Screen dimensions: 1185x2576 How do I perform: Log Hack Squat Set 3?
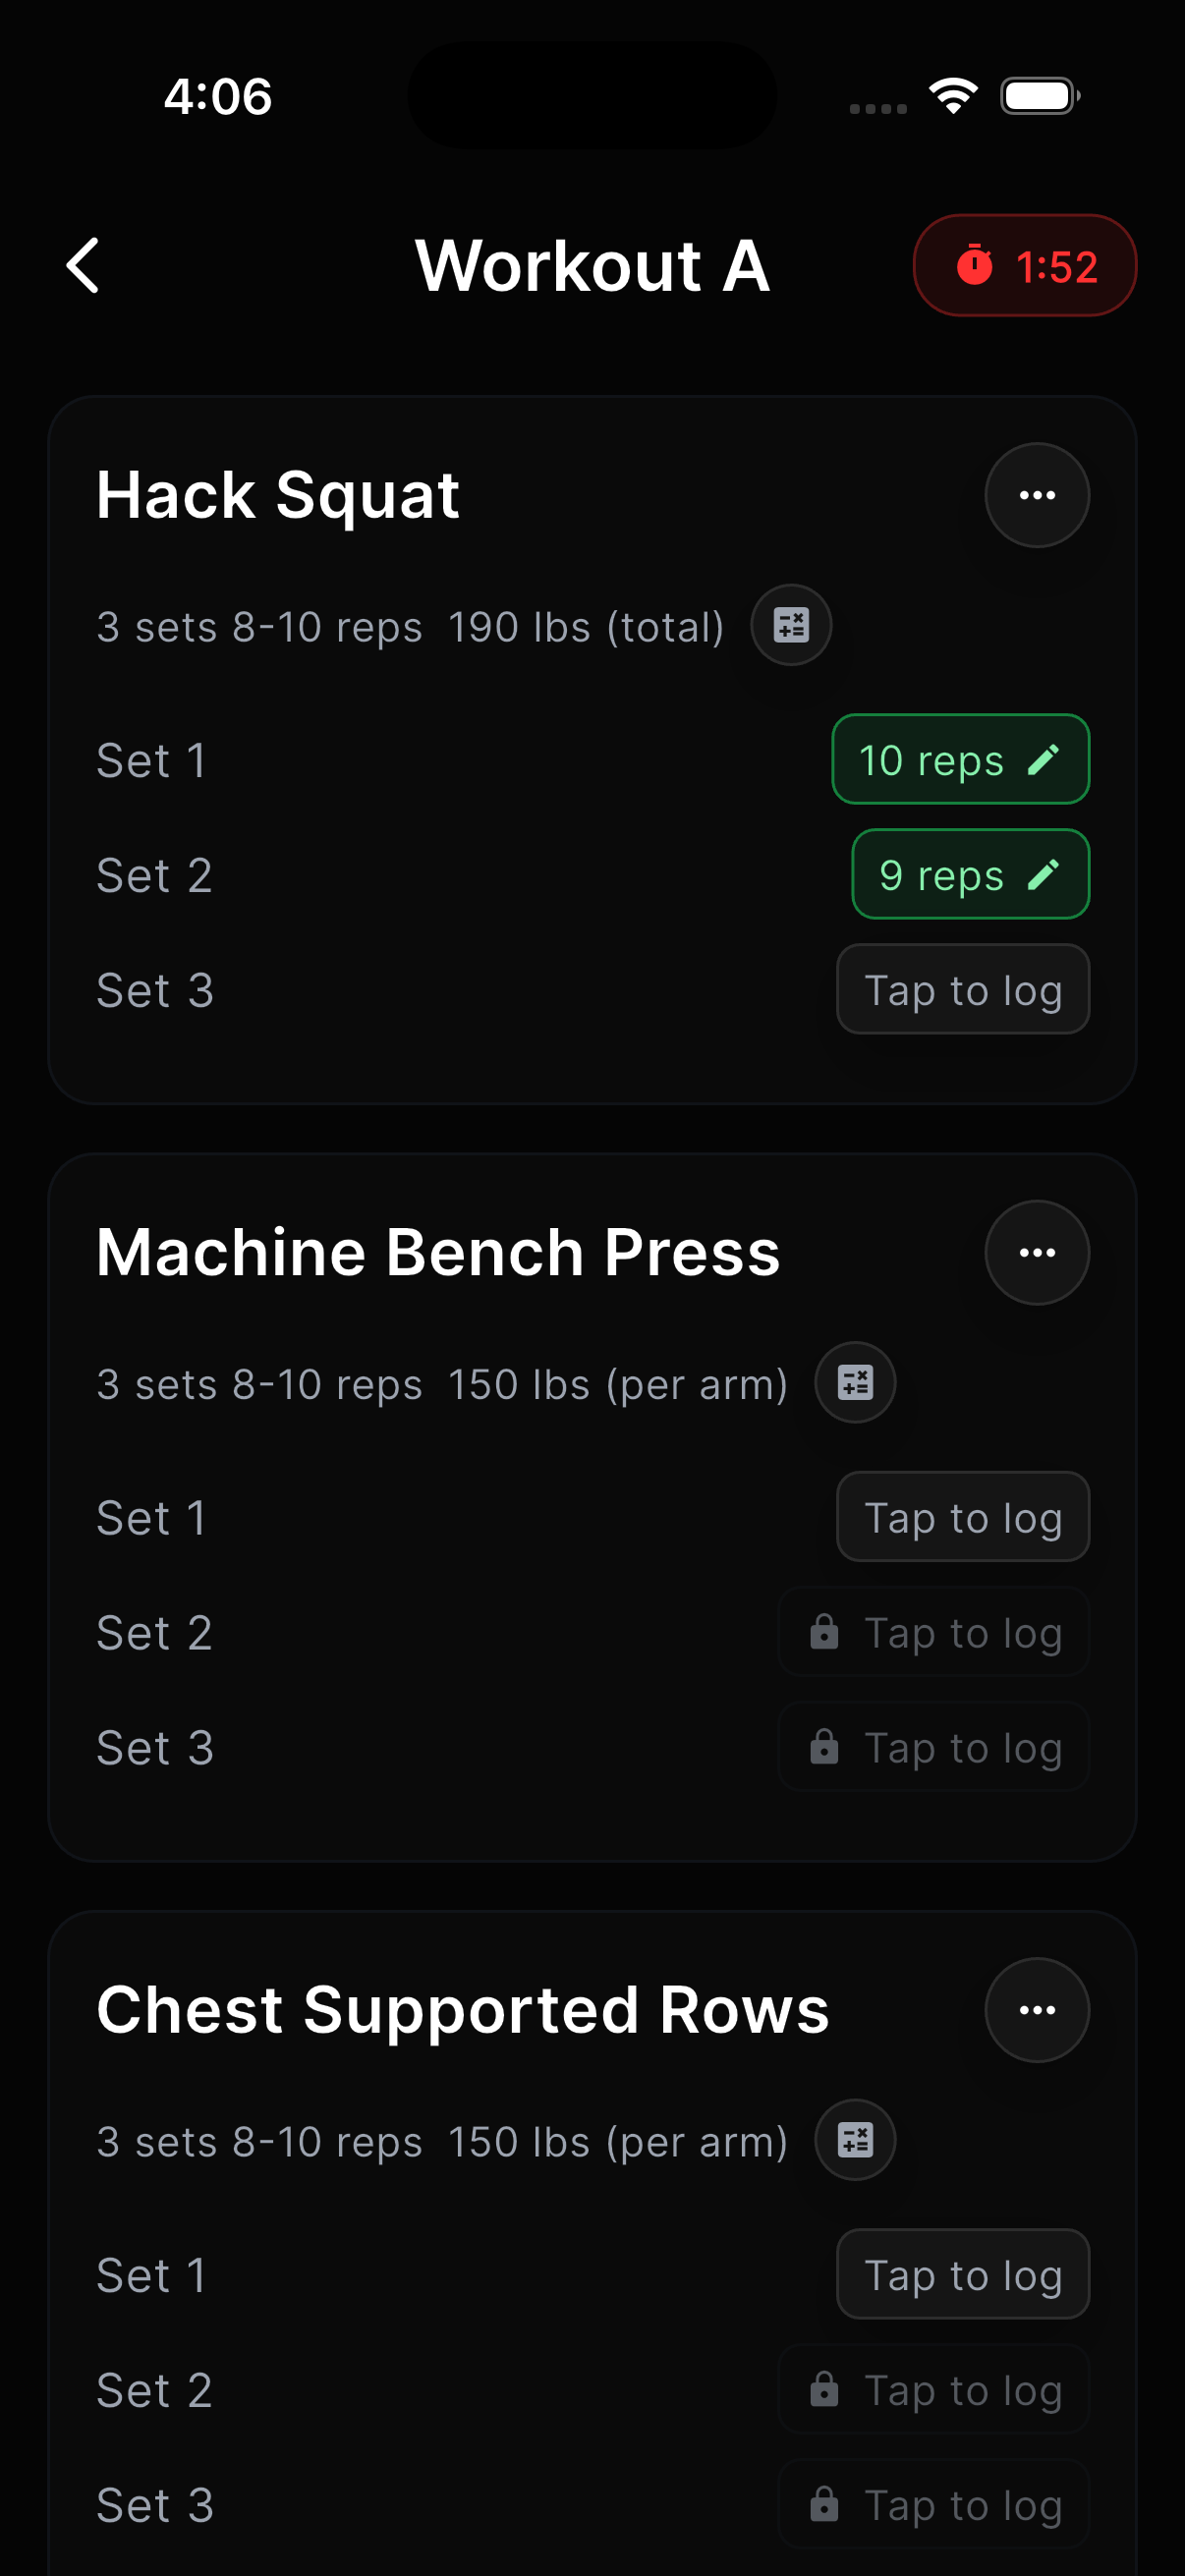[x=962, y=990]
